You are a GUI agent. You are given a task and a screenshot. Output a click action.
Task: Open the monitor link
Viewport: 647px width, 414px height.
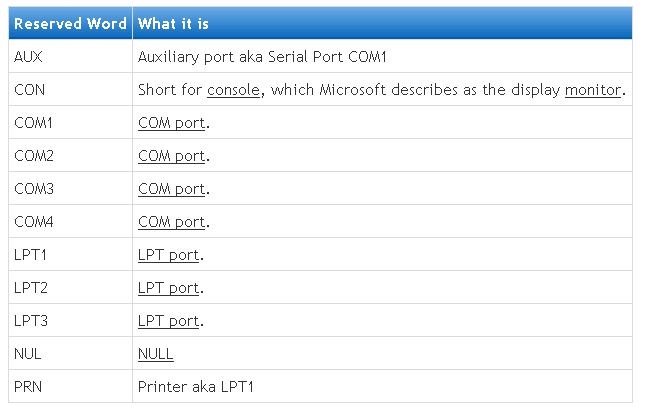click(592, 90)
